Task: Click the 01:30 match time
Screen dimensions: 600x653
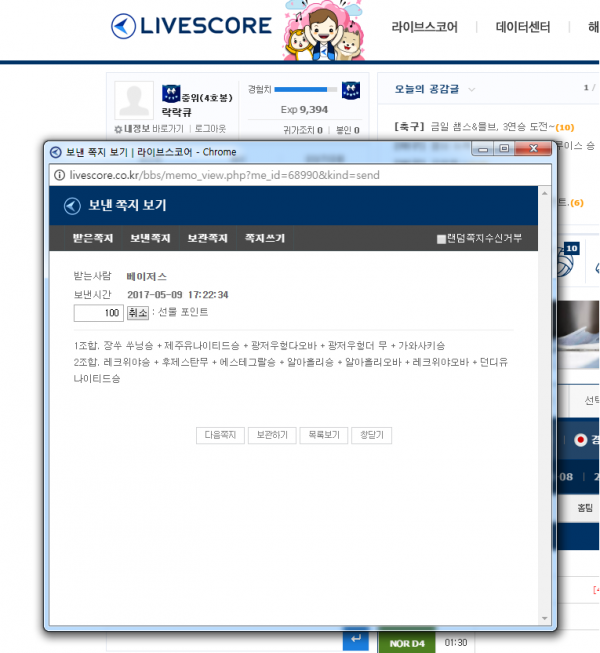Action: [456, 643]
